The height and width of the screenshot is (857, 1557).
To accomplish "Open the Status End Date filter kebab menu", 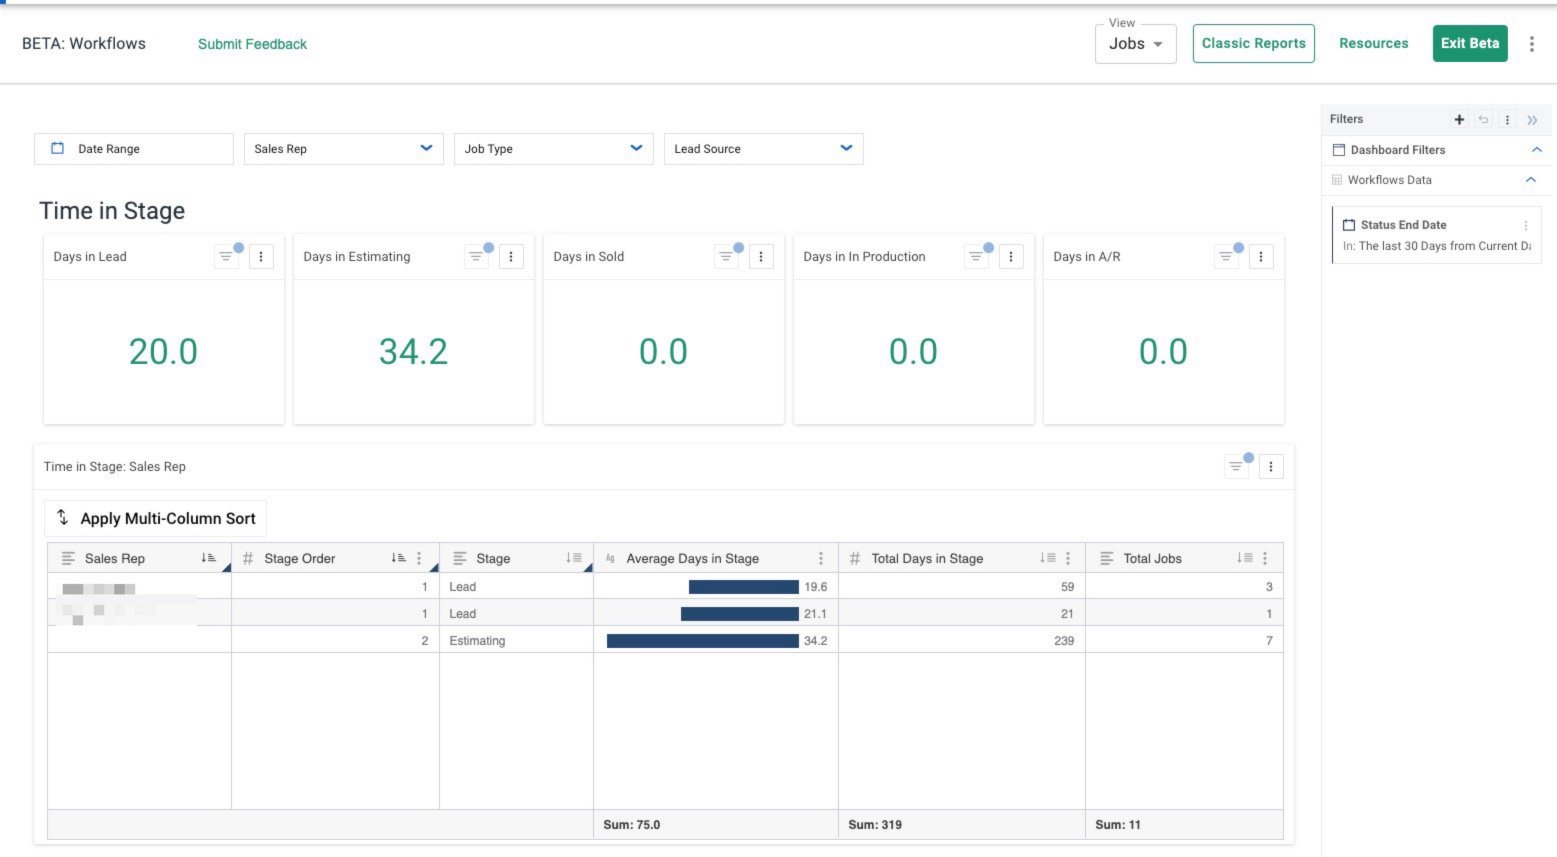I will pos(1526,225).
